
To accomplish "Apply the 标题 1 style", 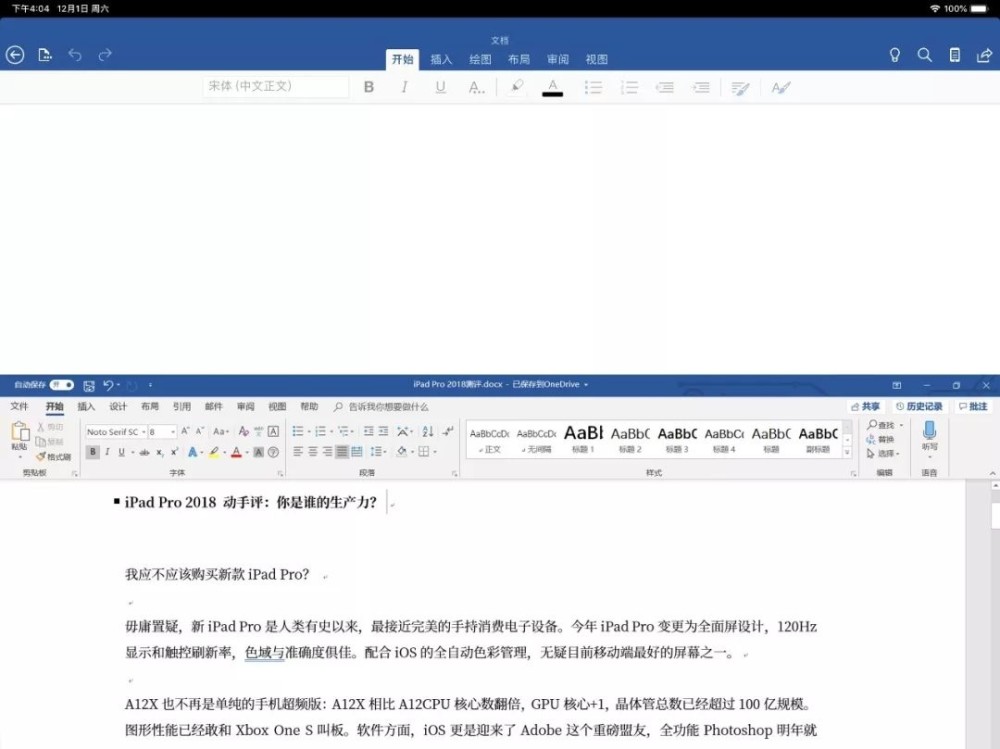I will pyautogui.click(x=583, y=438).
